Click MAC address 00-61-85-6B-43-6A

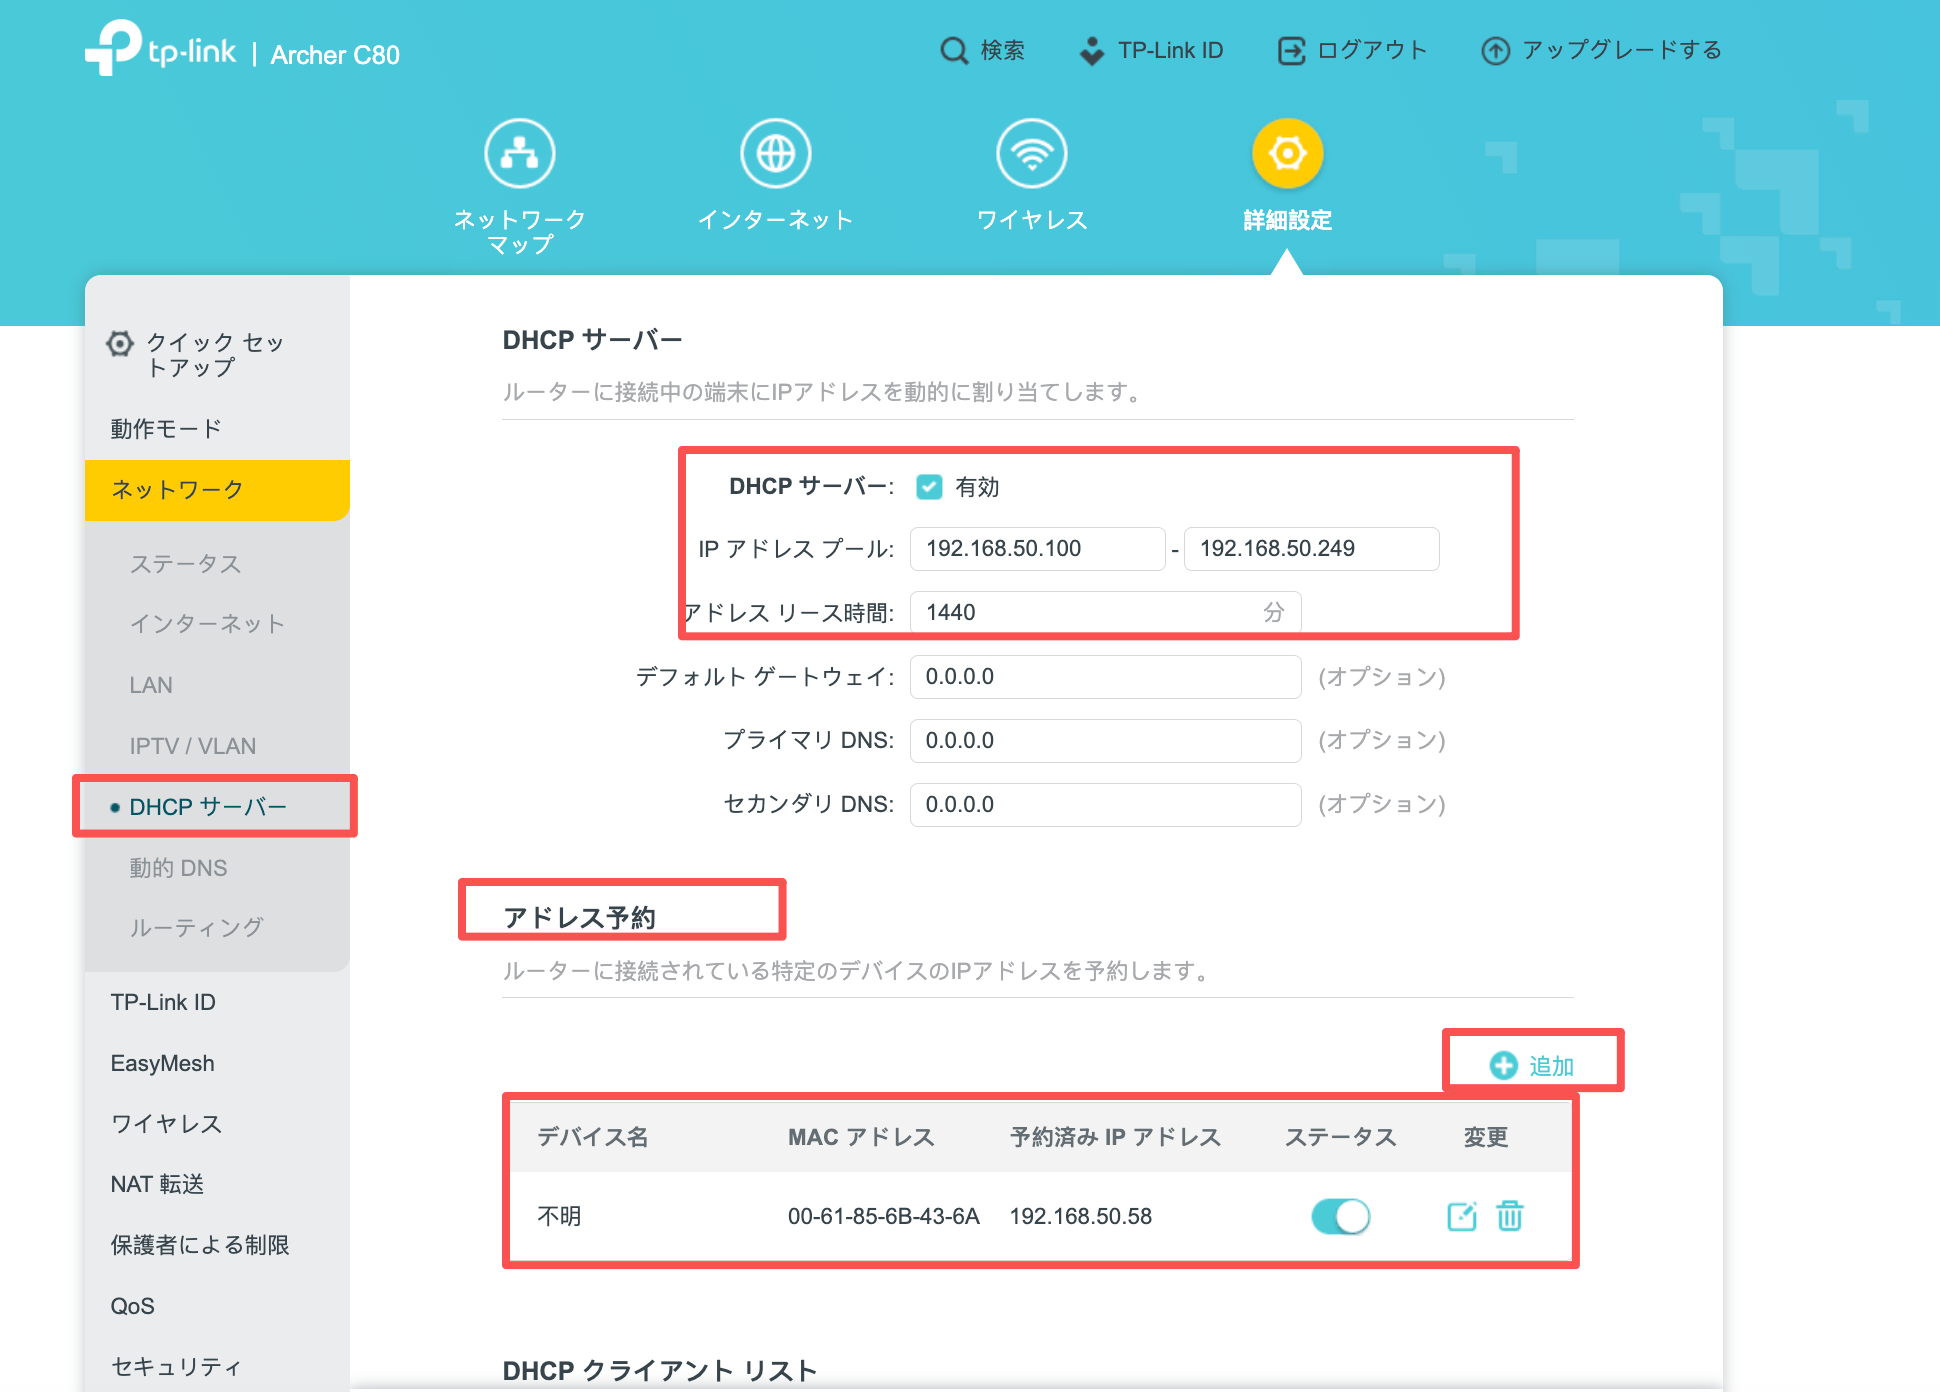[884, 1216]
